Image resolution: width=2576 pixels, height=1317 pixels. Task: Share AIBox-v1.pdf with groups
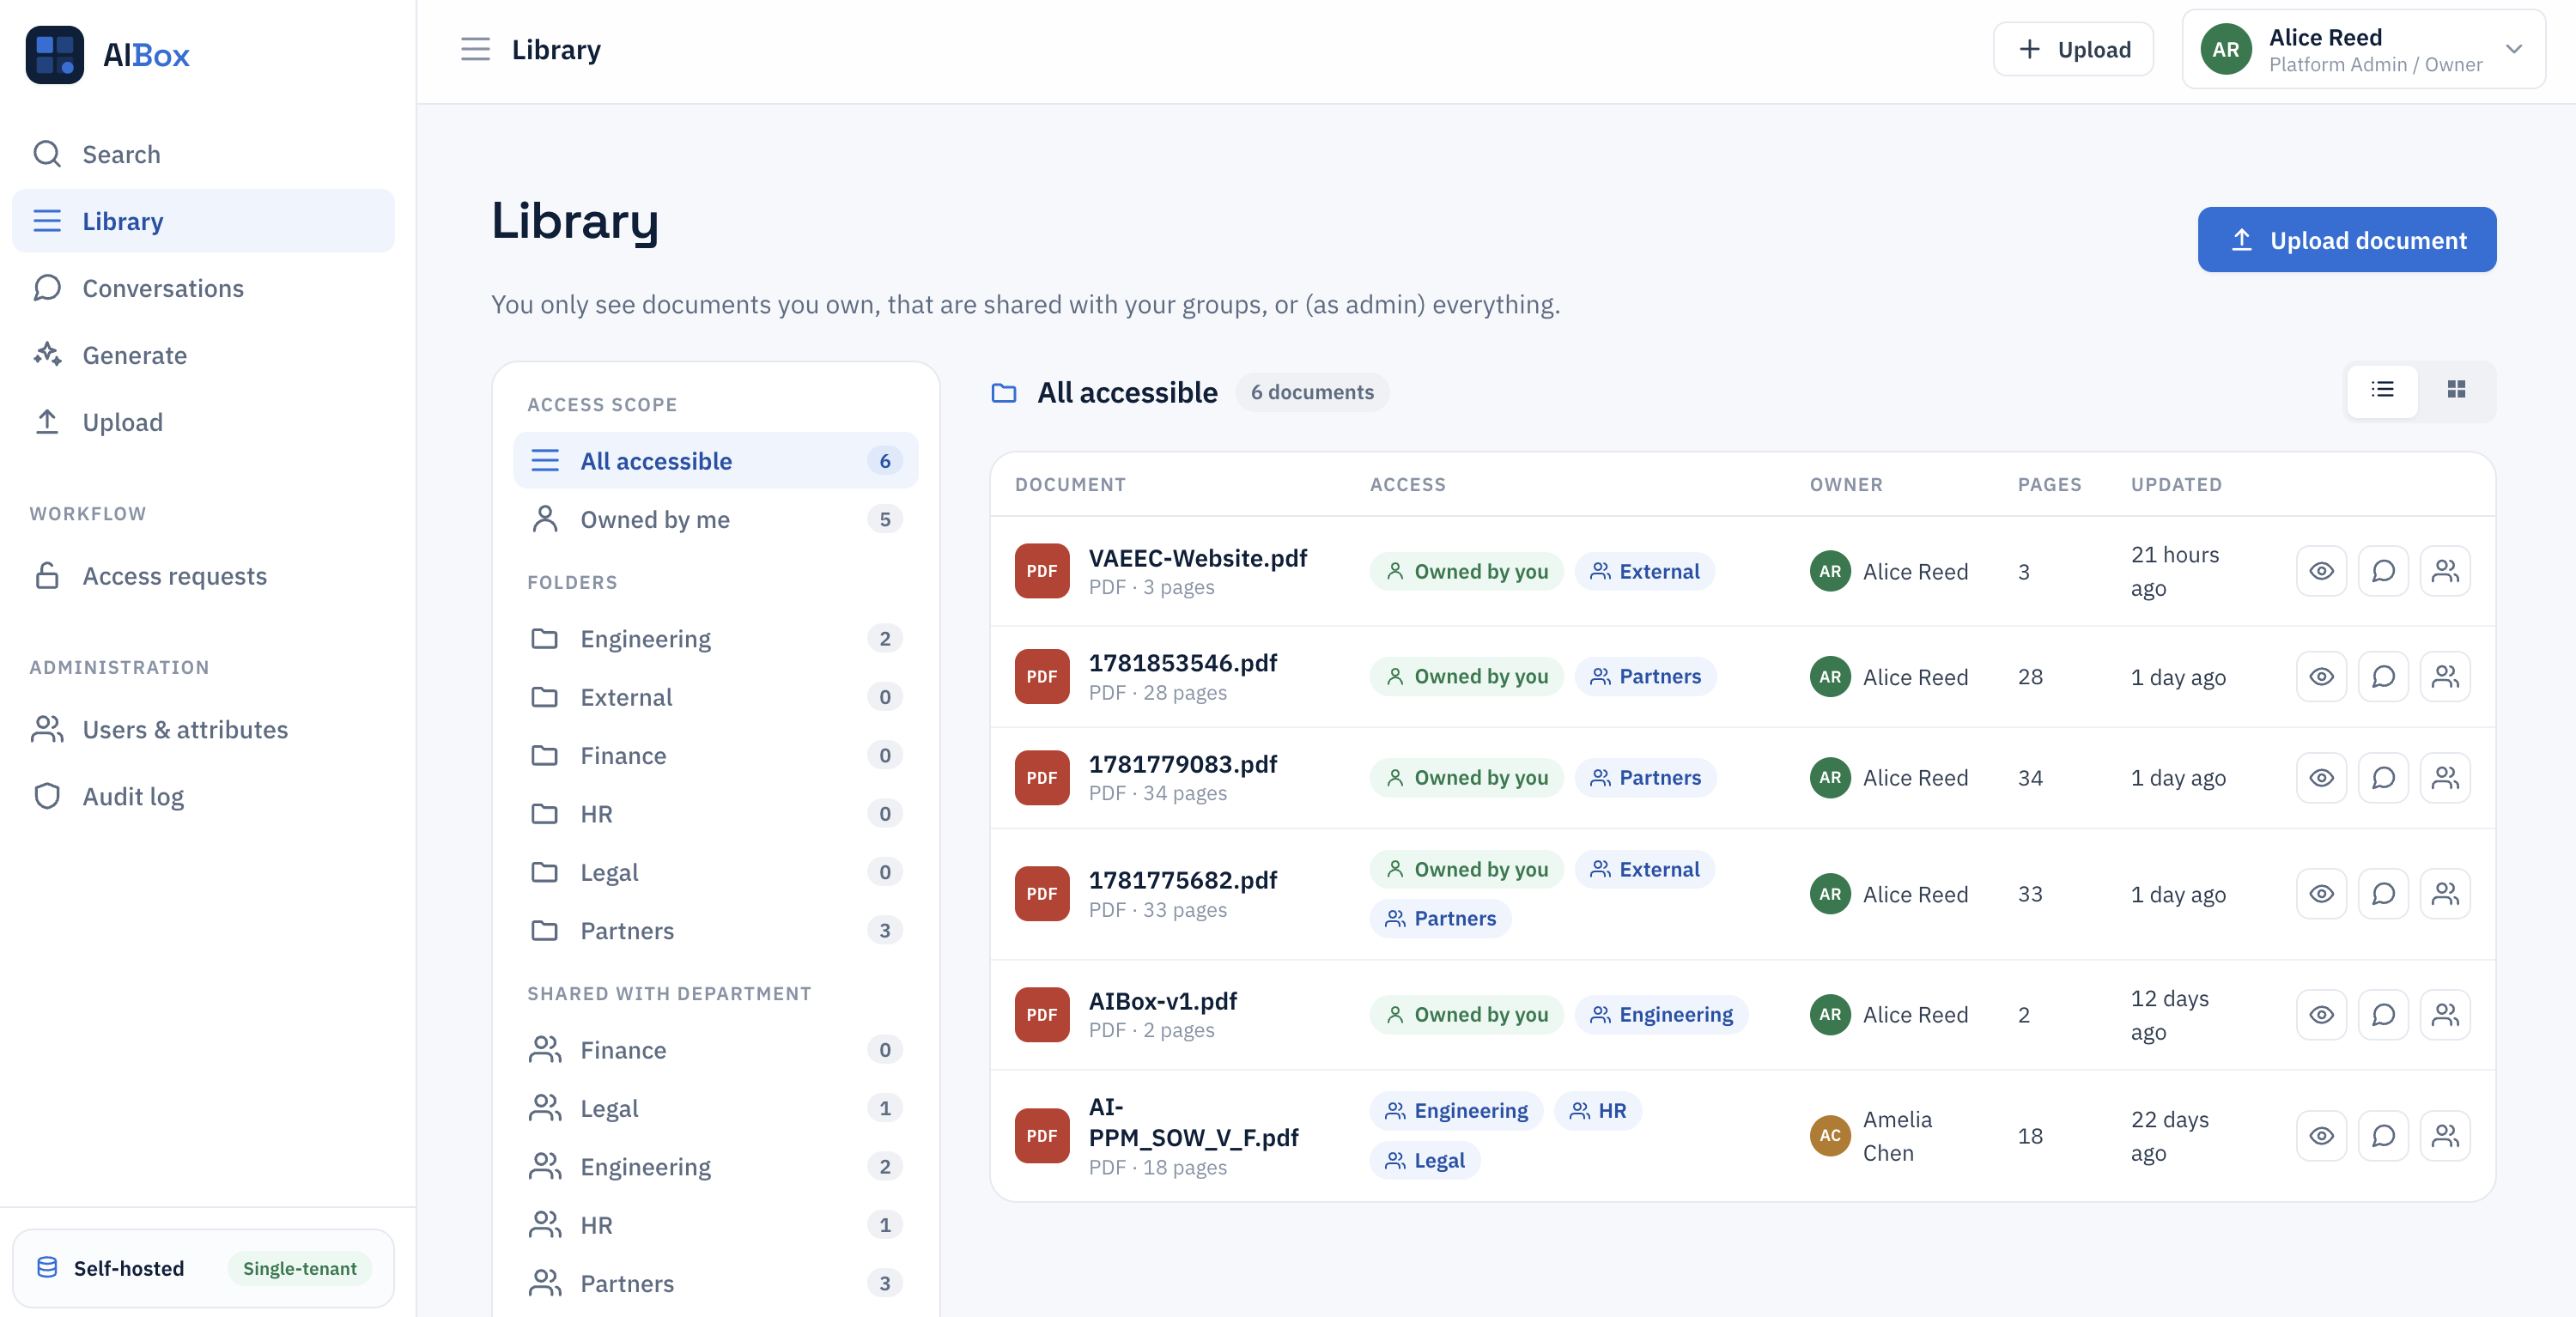pos(2445,1015)
